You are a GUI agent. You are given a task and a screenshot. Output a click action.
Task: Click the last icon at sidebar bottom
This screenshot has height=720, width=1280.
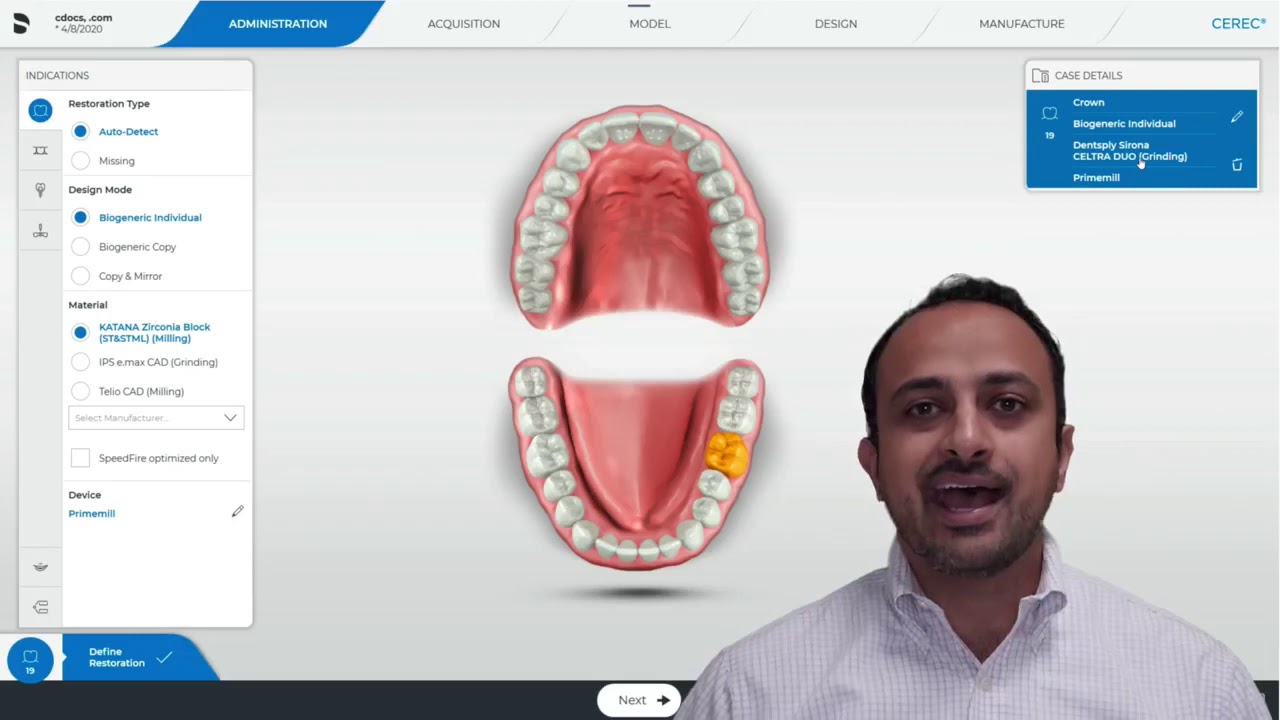(40, 607)
